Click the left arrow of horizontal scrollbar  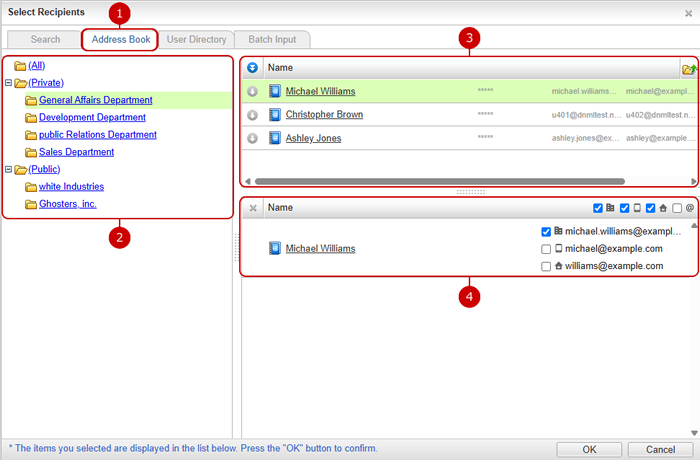tap(248, 181)
